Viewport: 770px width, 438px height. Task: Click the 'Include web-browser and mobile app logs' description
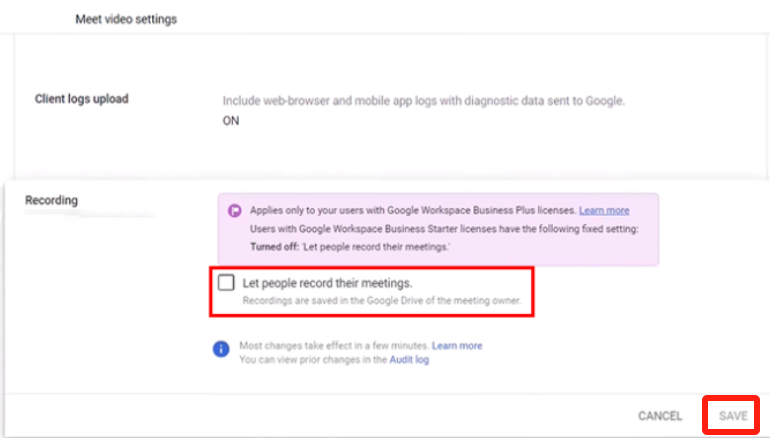coord(424,101)
